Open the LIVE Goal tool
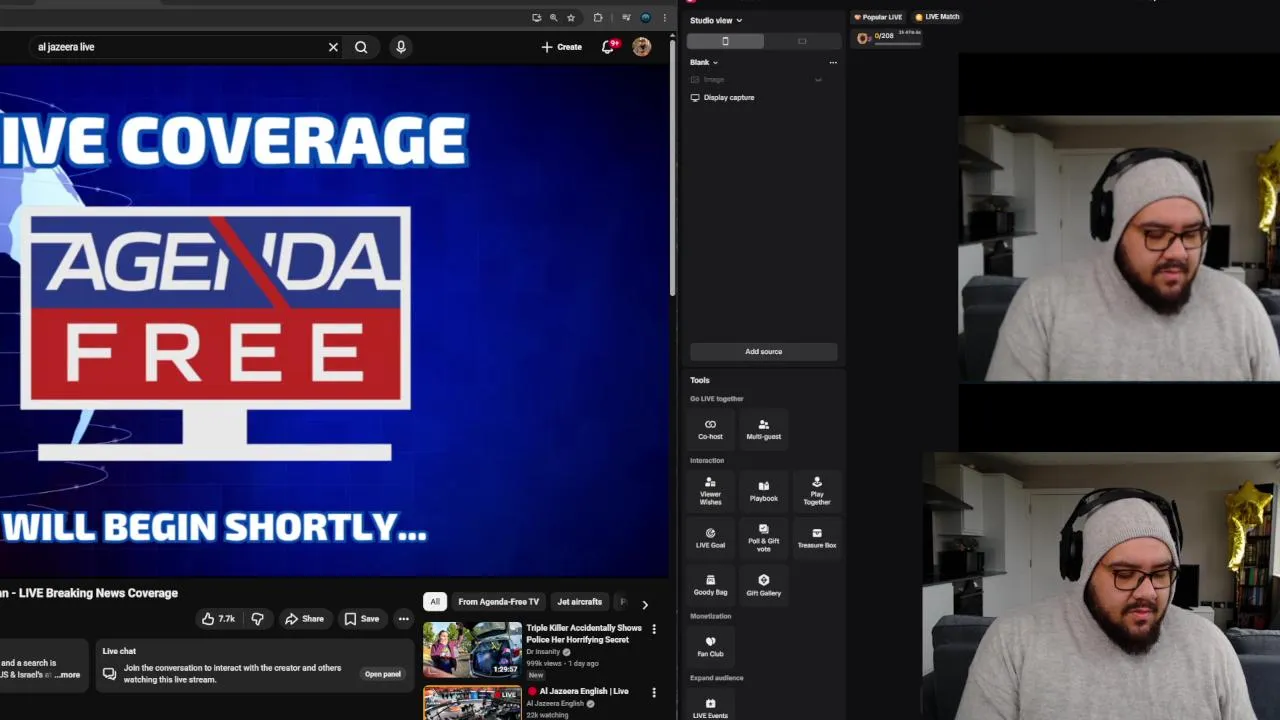The image size is (1280, 720). [x=710, y=538]
